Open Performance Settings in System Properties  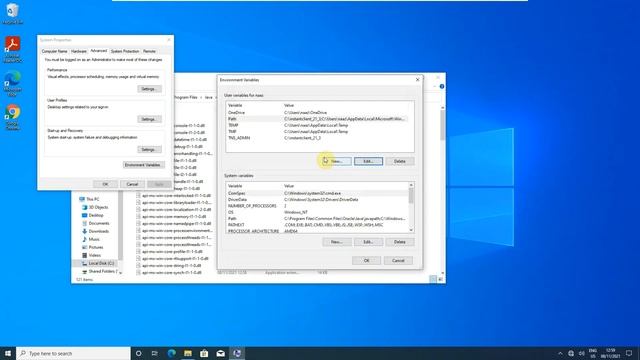pos(149,89)
